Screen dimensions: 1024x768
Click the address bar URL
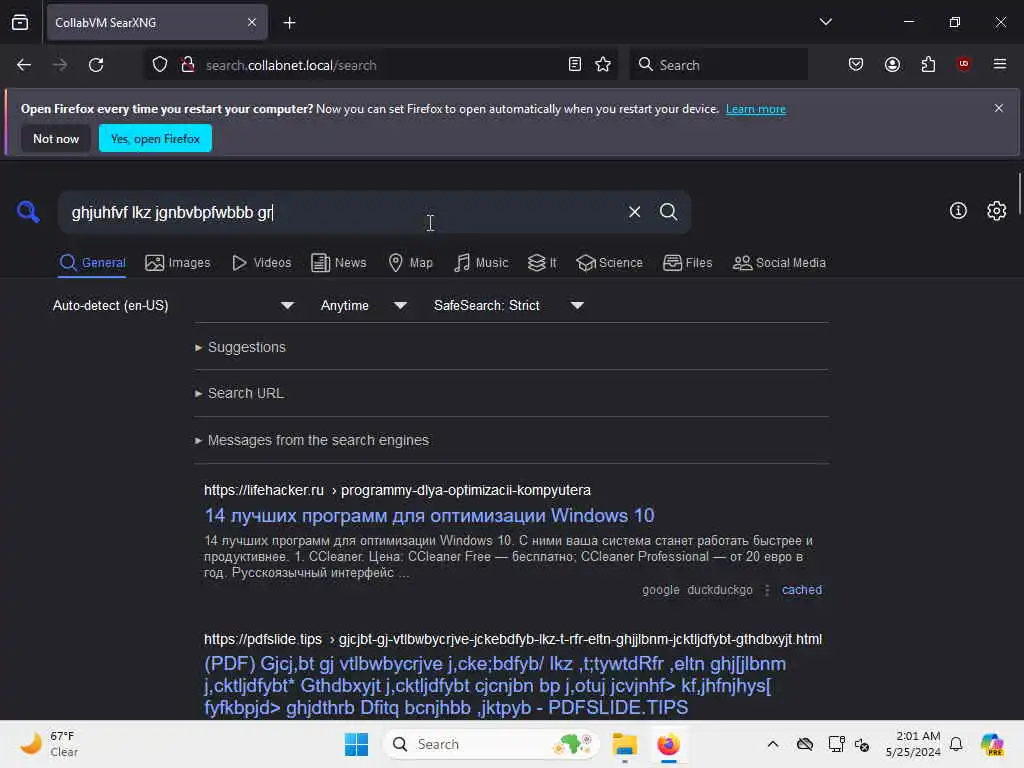(291, 65)
